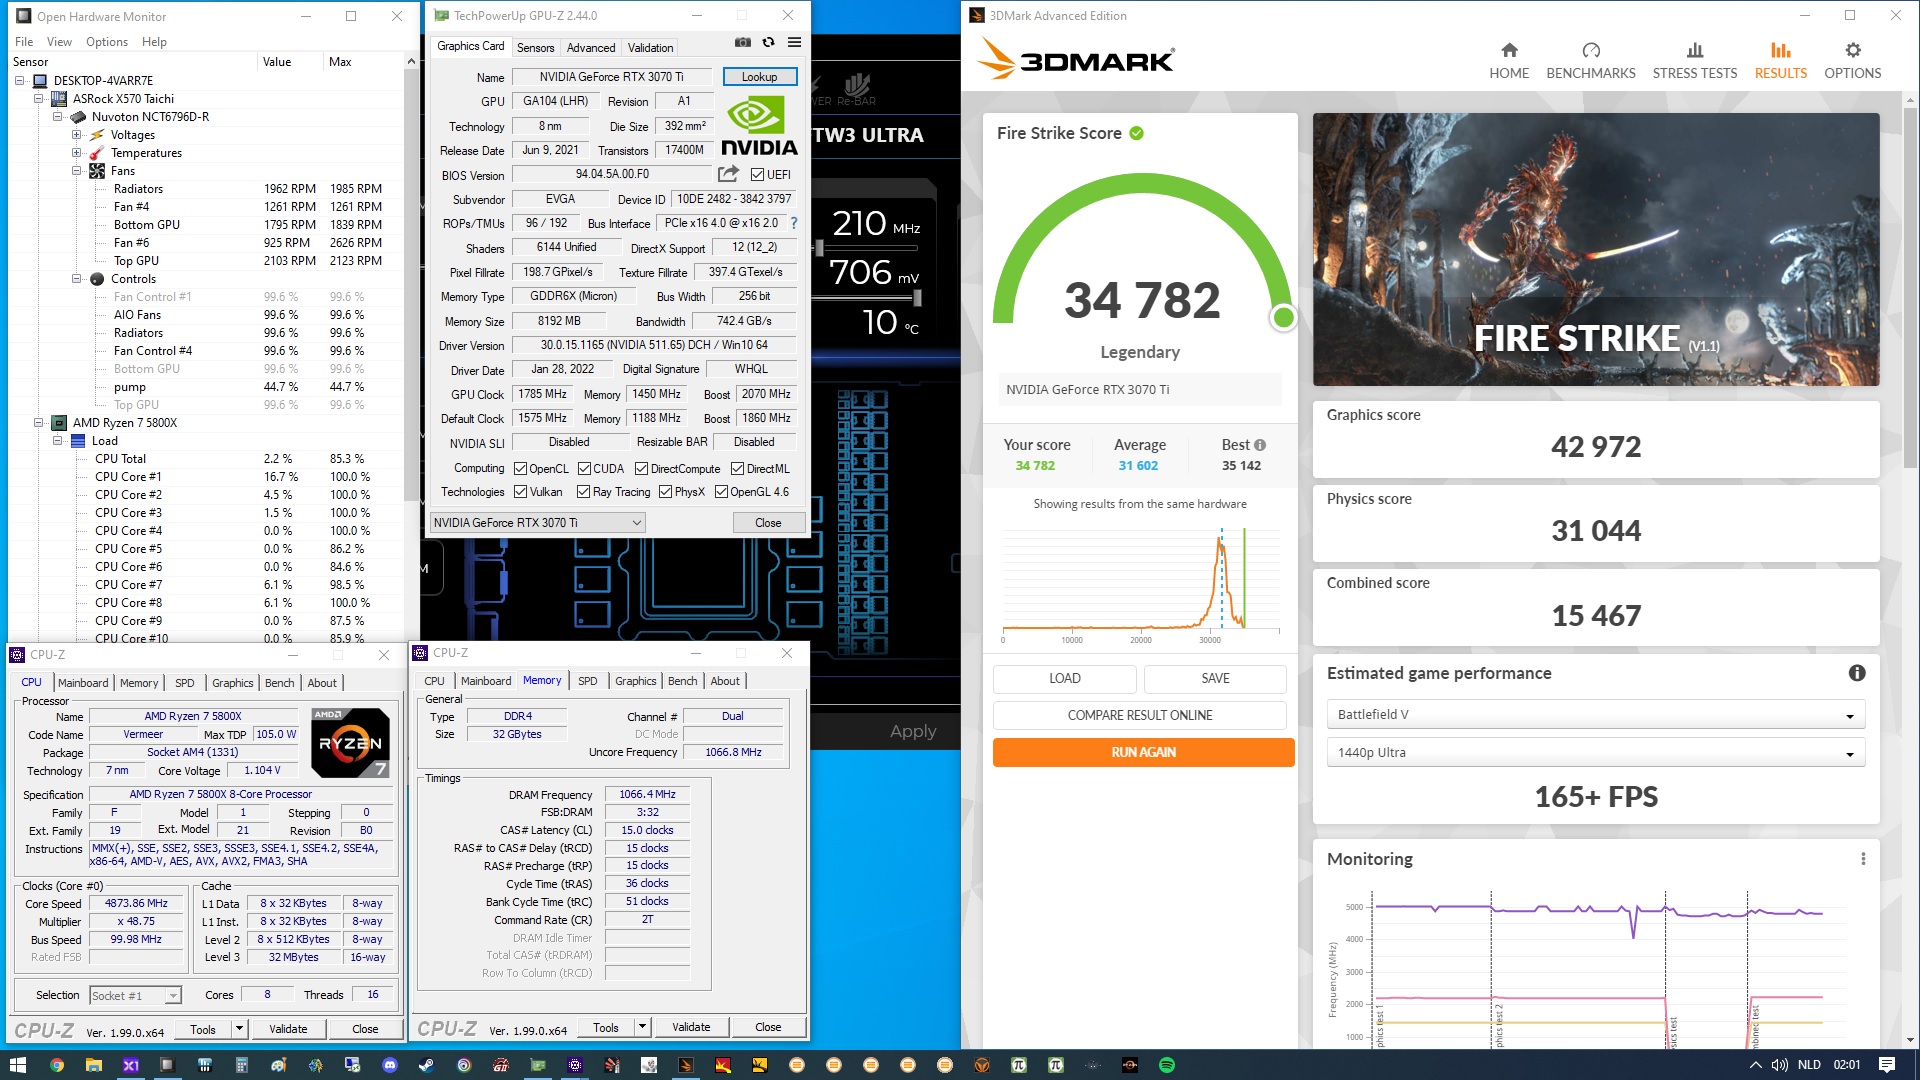Click SAVE result button in 3DMark
This screenshot has width=1920, height=1080.
point(1215,678)
